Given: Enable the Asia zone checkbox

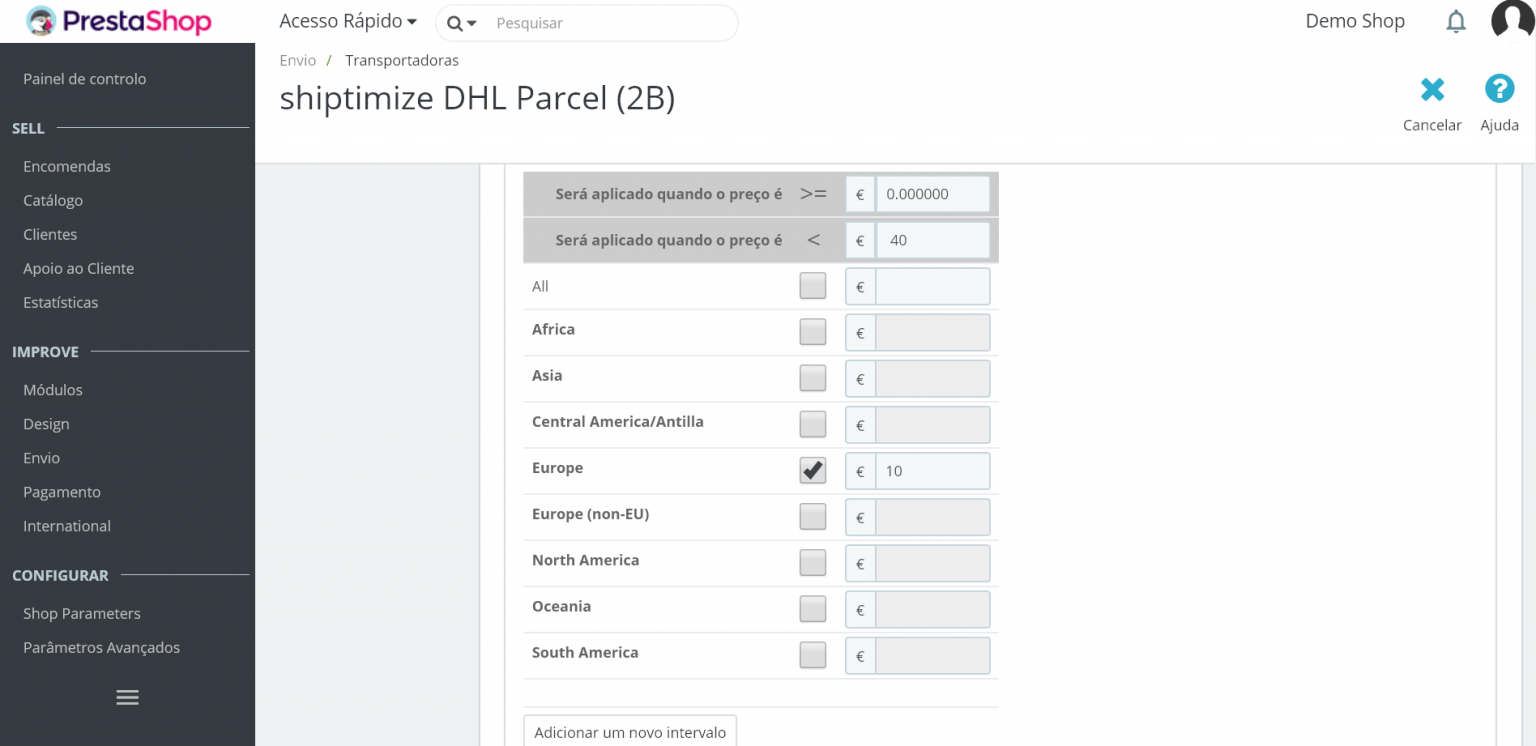Looking at the screenshot, I should click(x=813, y=378).
